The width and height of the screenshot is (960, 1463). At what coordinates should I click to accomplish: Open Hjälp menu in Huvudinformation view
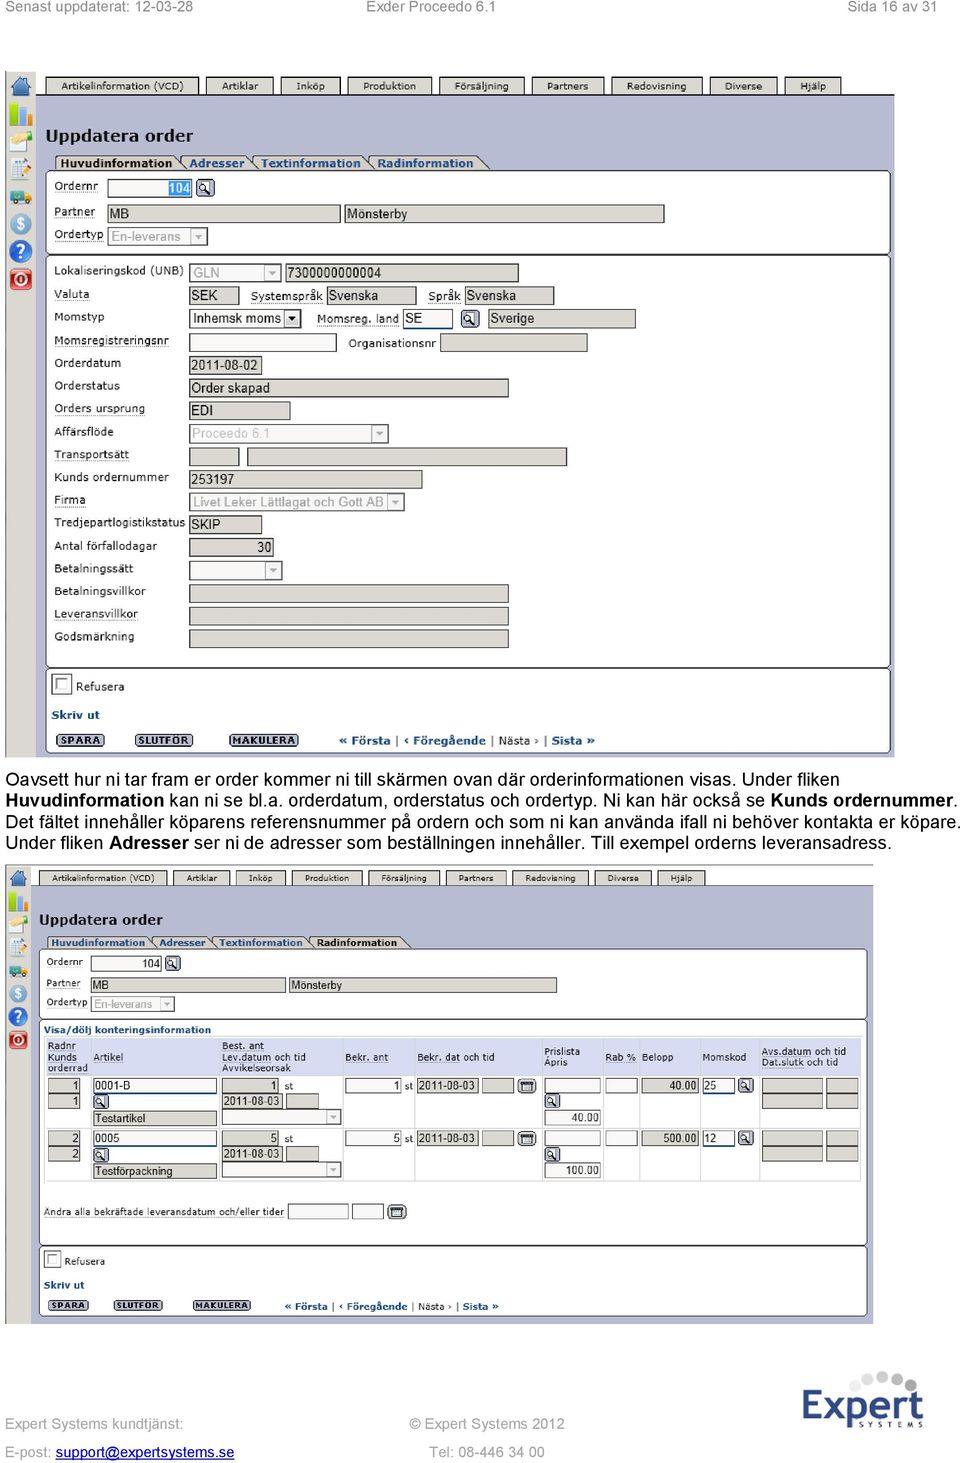tap(813, 86)
